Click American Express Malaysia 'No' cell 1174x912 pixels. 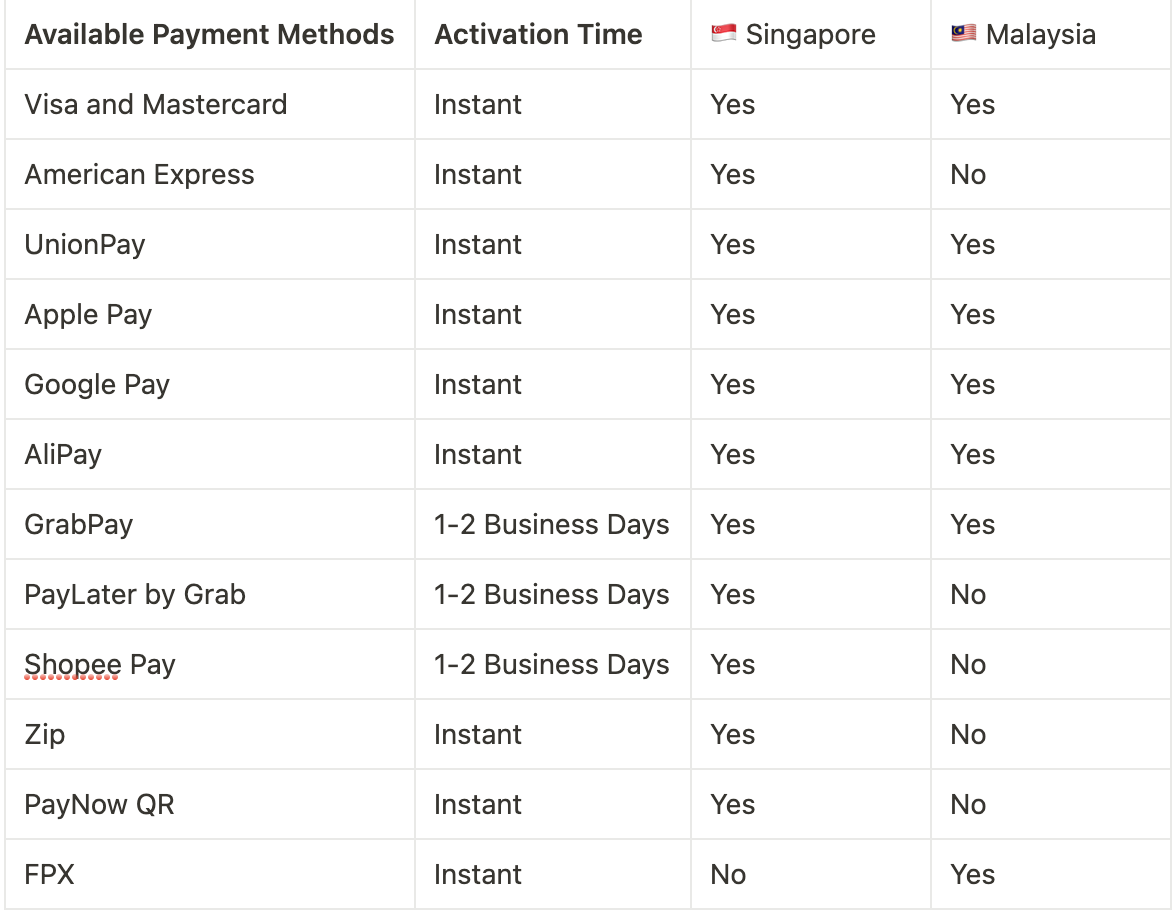[1051, 174]
